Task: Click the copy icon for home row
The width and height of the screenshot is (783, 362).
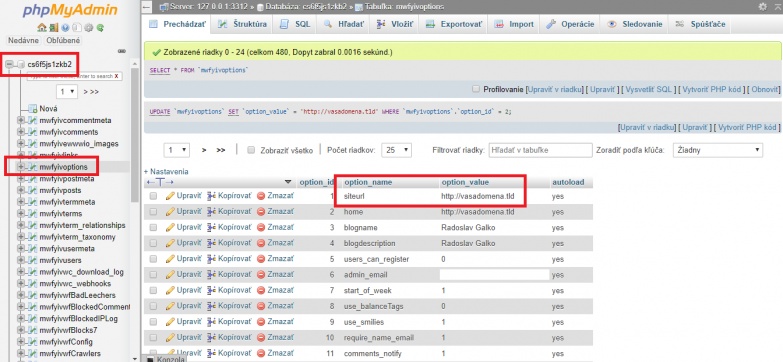Action: [212, 212]
